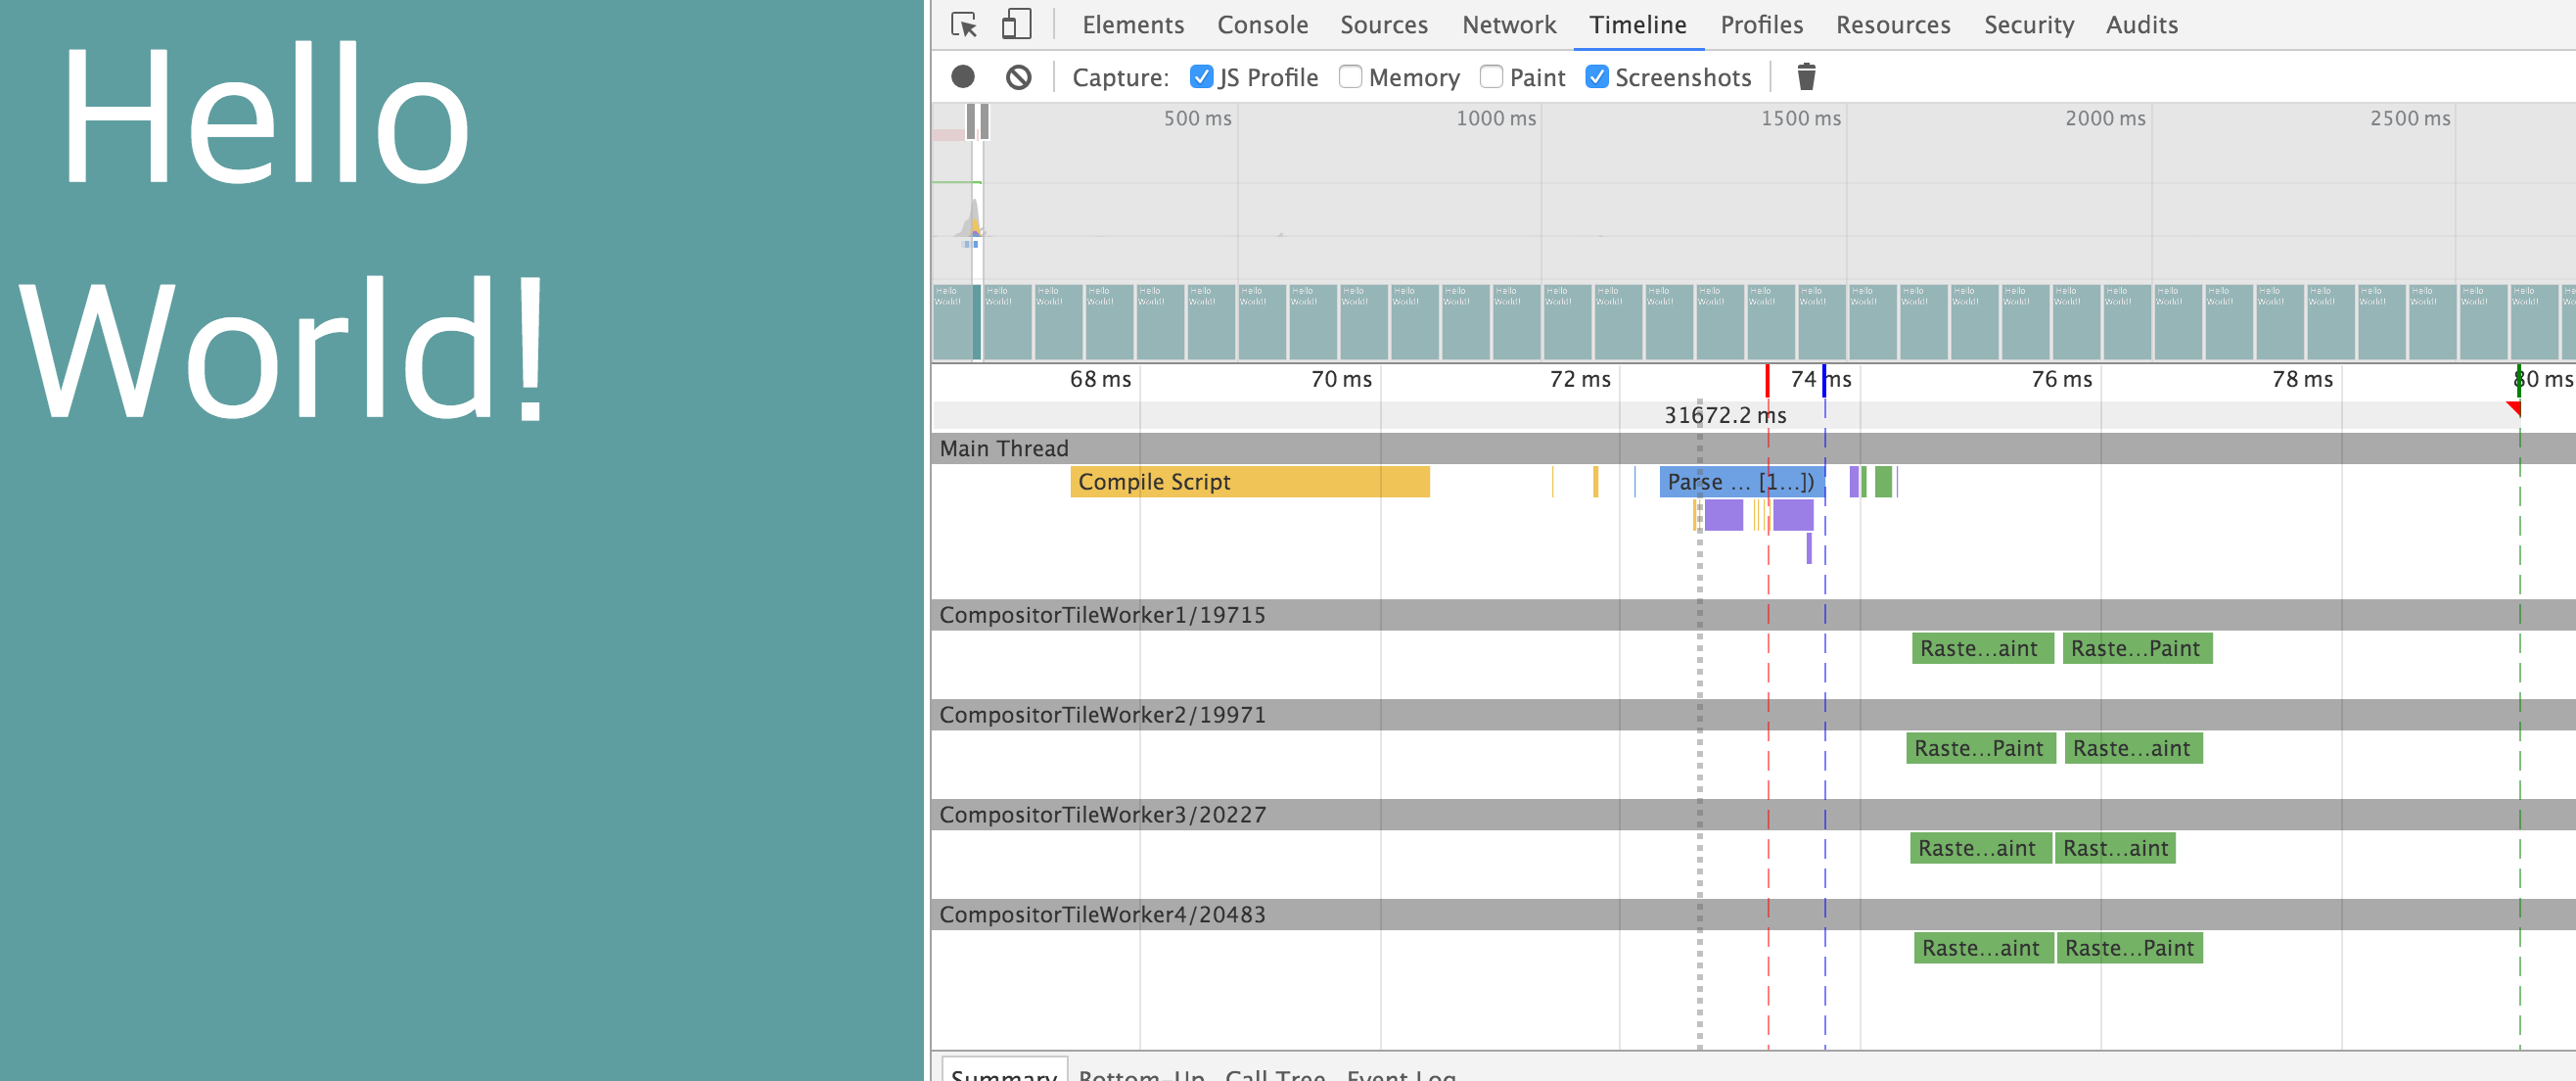Viewport: 2576px width, 1081px height.
Task: Click the CompositorTileWorker4/20483 header
Action: point(1753,914)
